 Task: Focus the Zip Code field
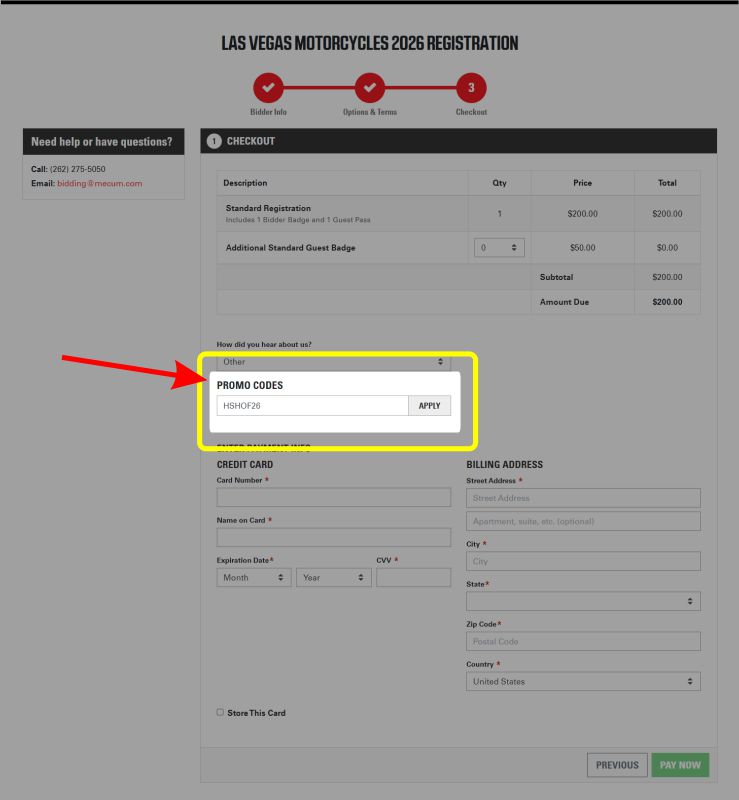click(583, 641)
